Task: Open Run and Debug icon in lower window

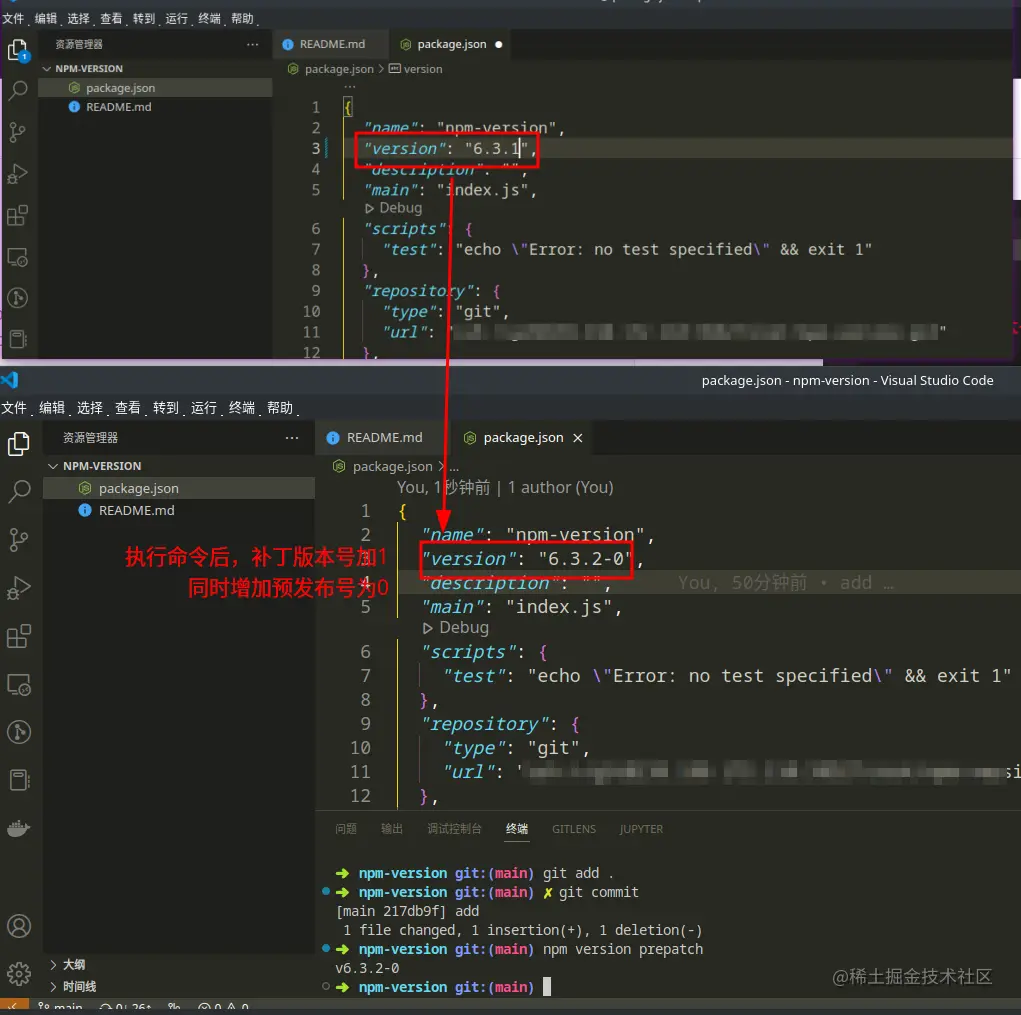Action: 19,588
